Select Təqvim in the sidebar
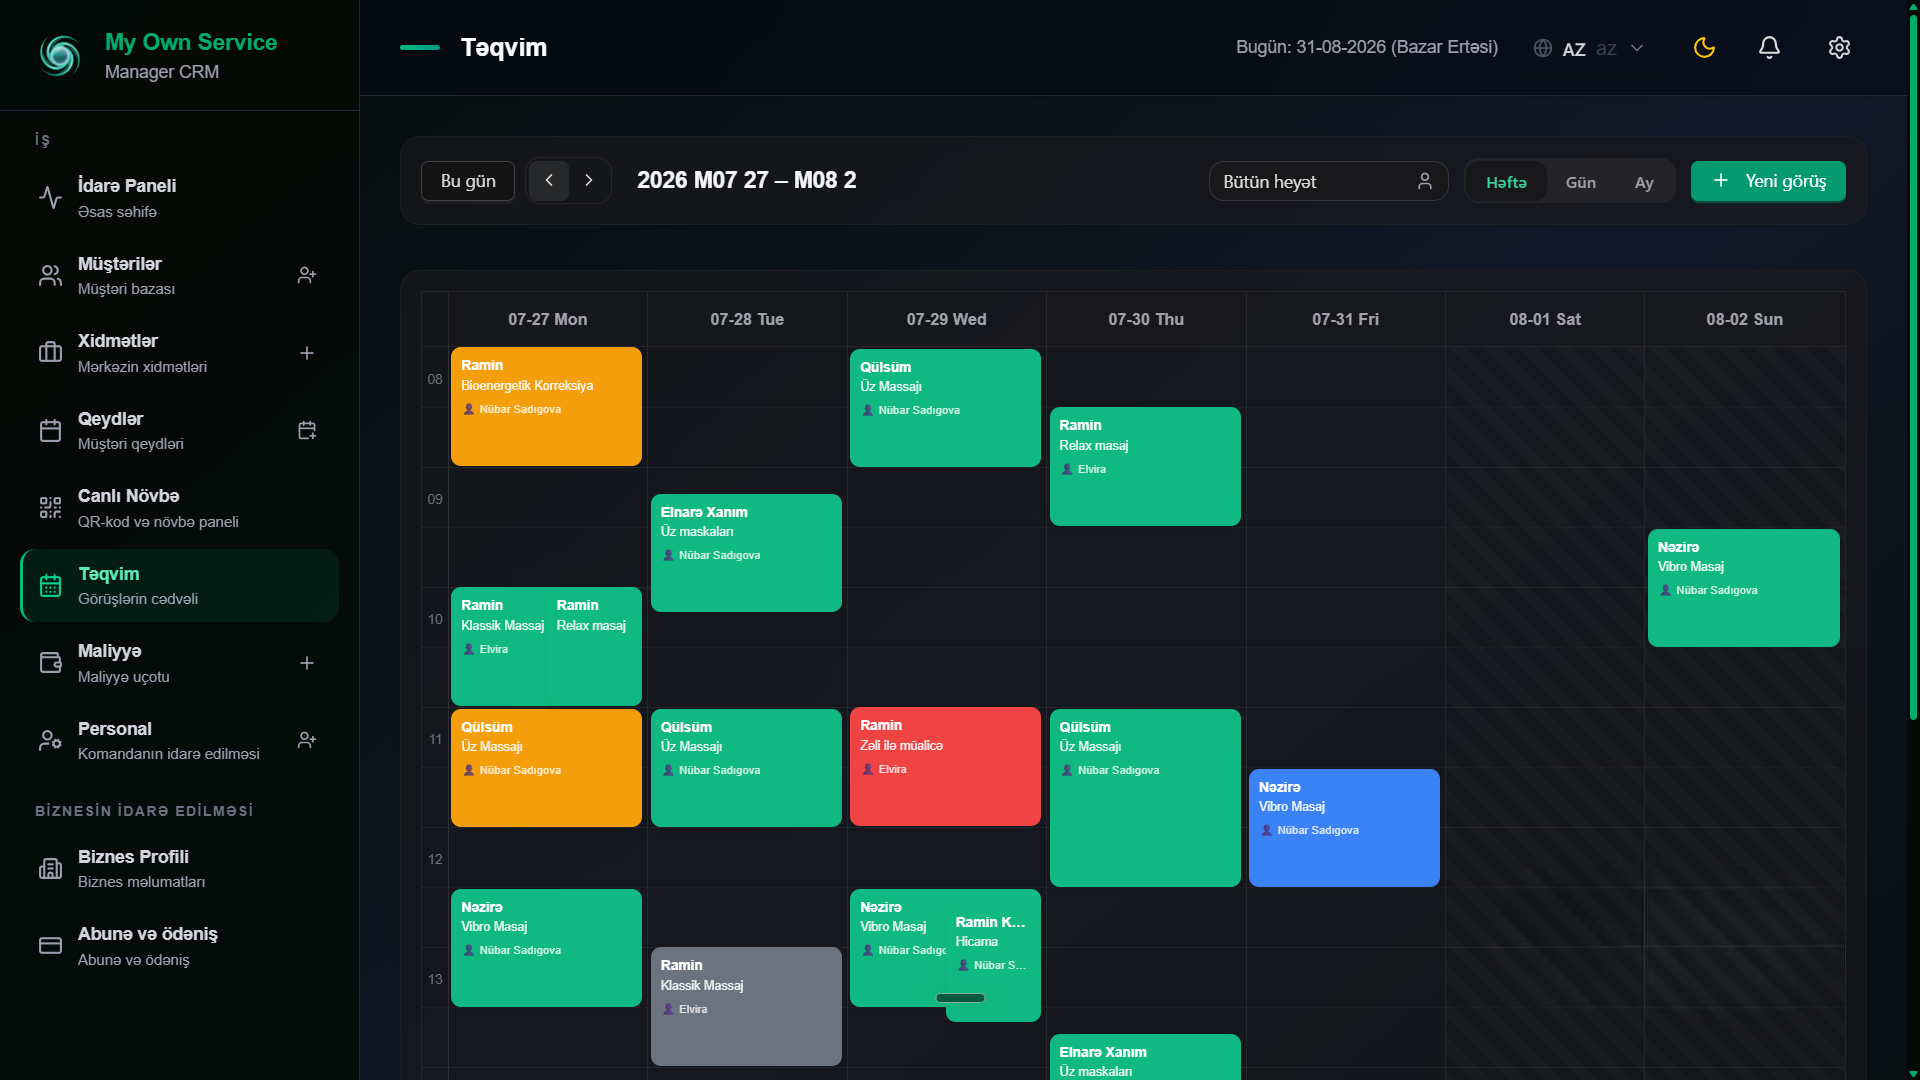Screen dimensions: 1920x1080 tap(180, 585)
